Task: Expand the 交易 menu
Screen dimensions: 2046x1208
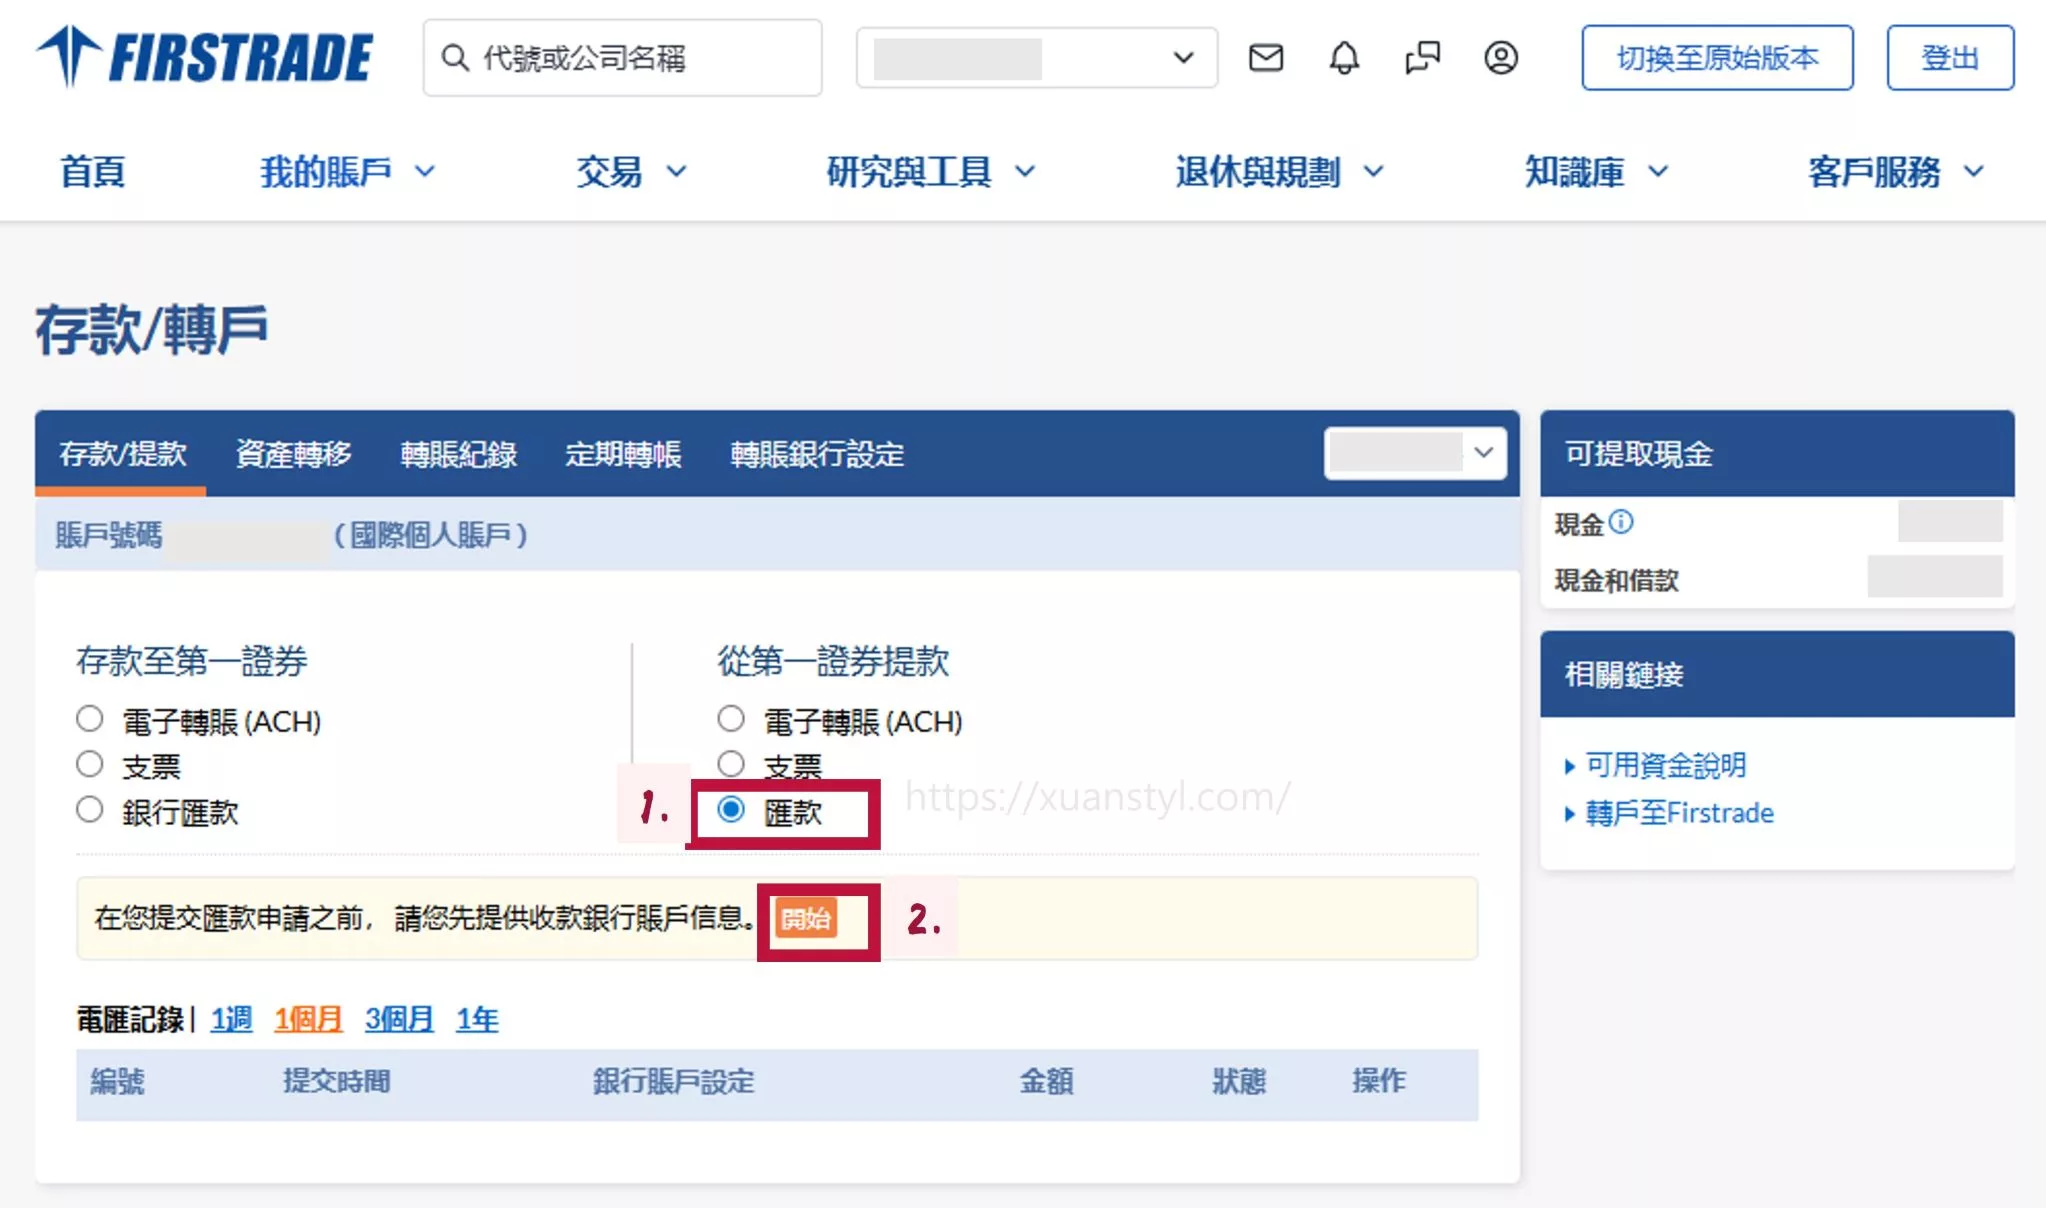Action: coord(631,172)
